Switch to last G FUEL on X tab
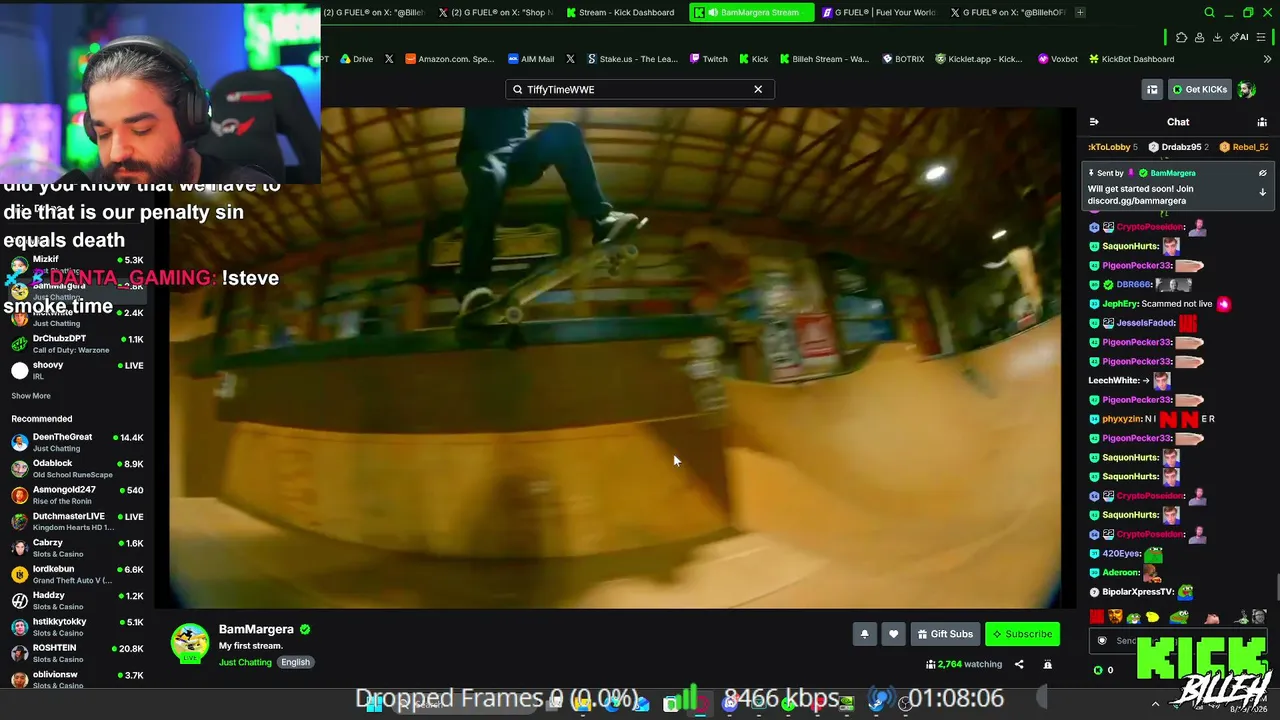1280x720 pixels. [1006, 13]
